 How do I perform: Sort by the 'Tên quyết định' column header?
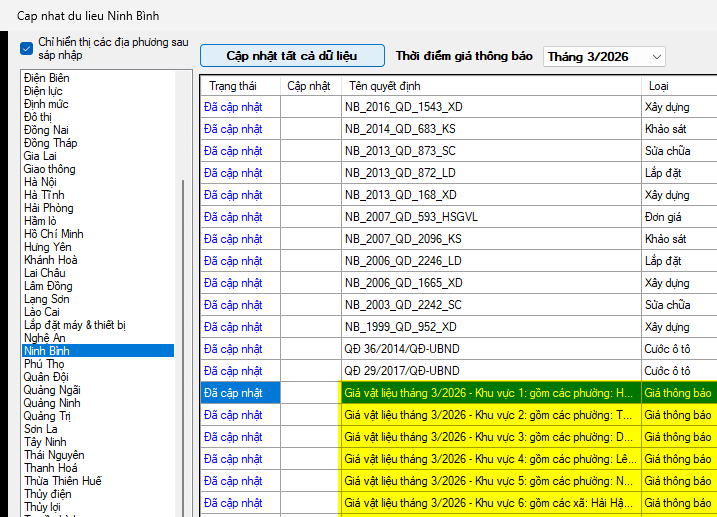385,86
